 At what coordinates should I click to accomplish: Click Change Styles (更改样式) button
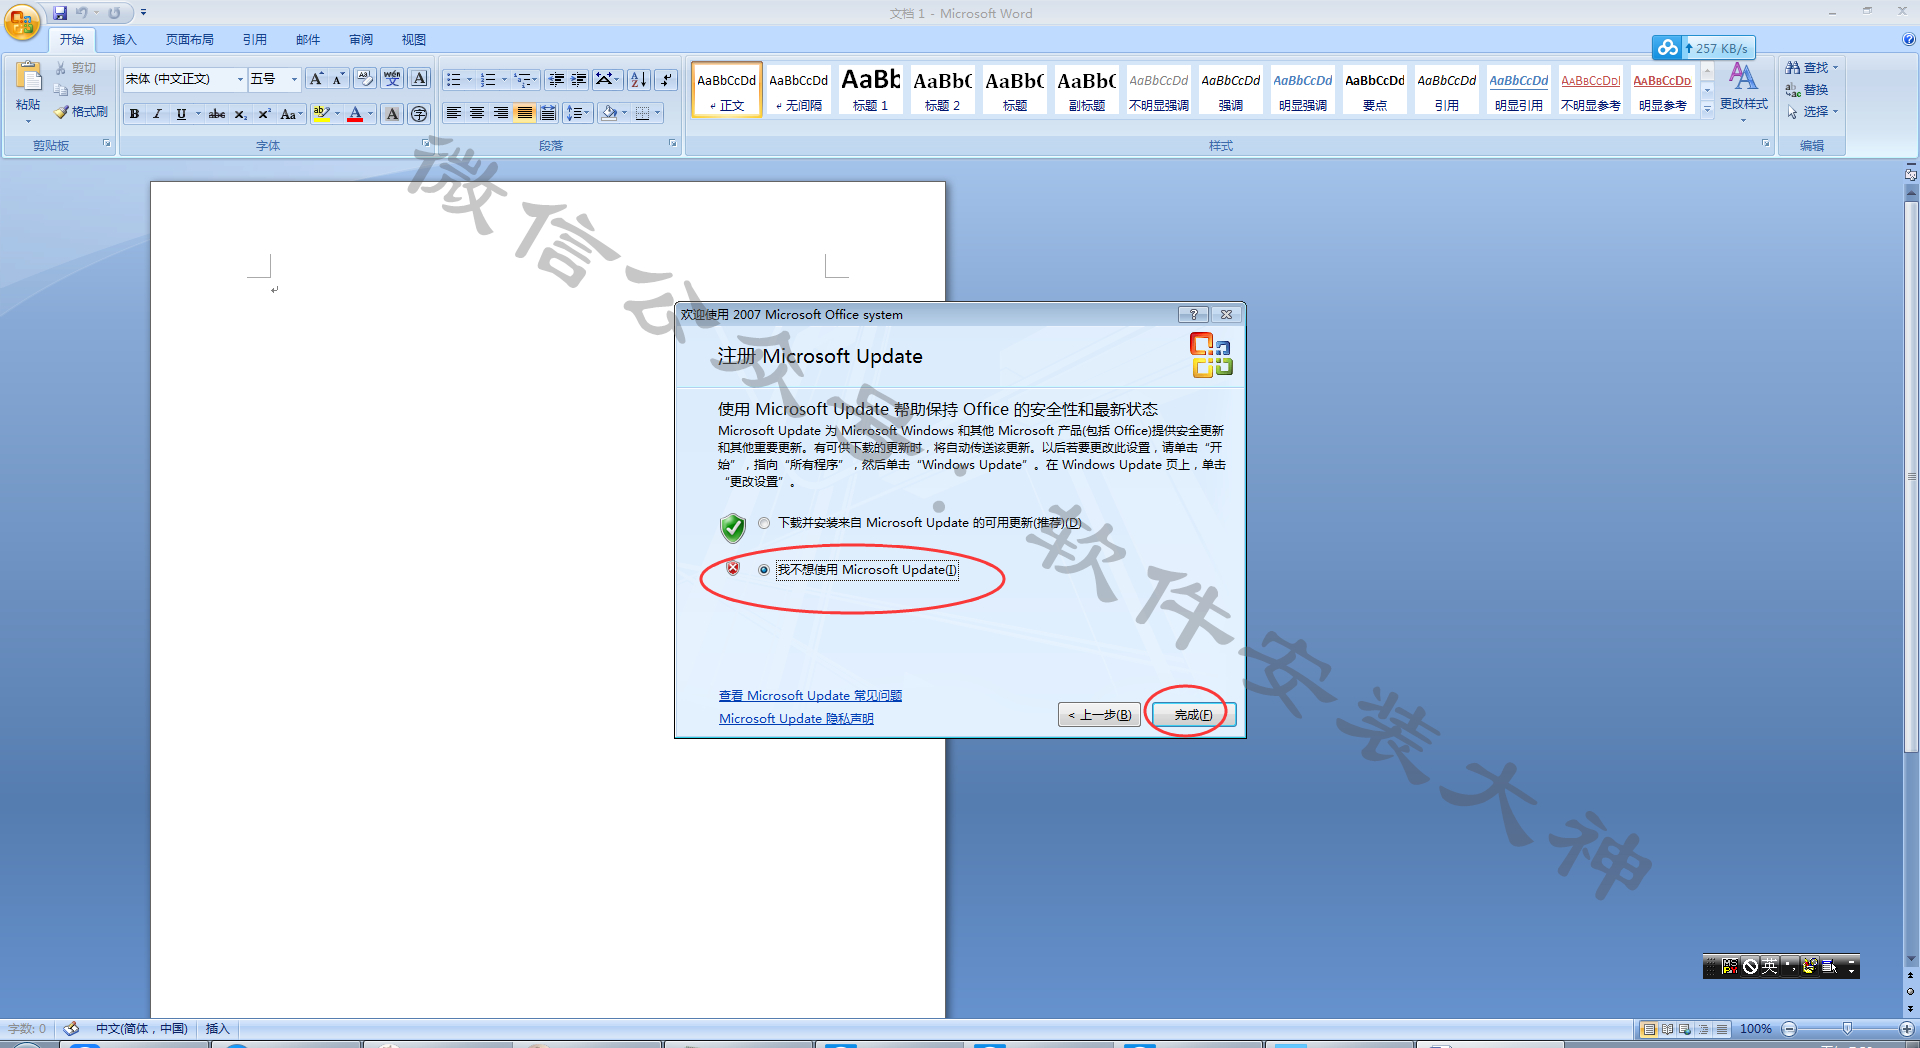point(1743,90)
